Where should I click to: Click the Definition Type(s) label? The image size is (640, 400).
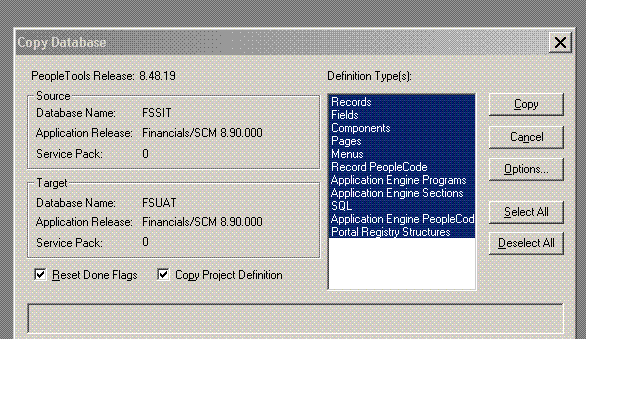pos(369,76)
